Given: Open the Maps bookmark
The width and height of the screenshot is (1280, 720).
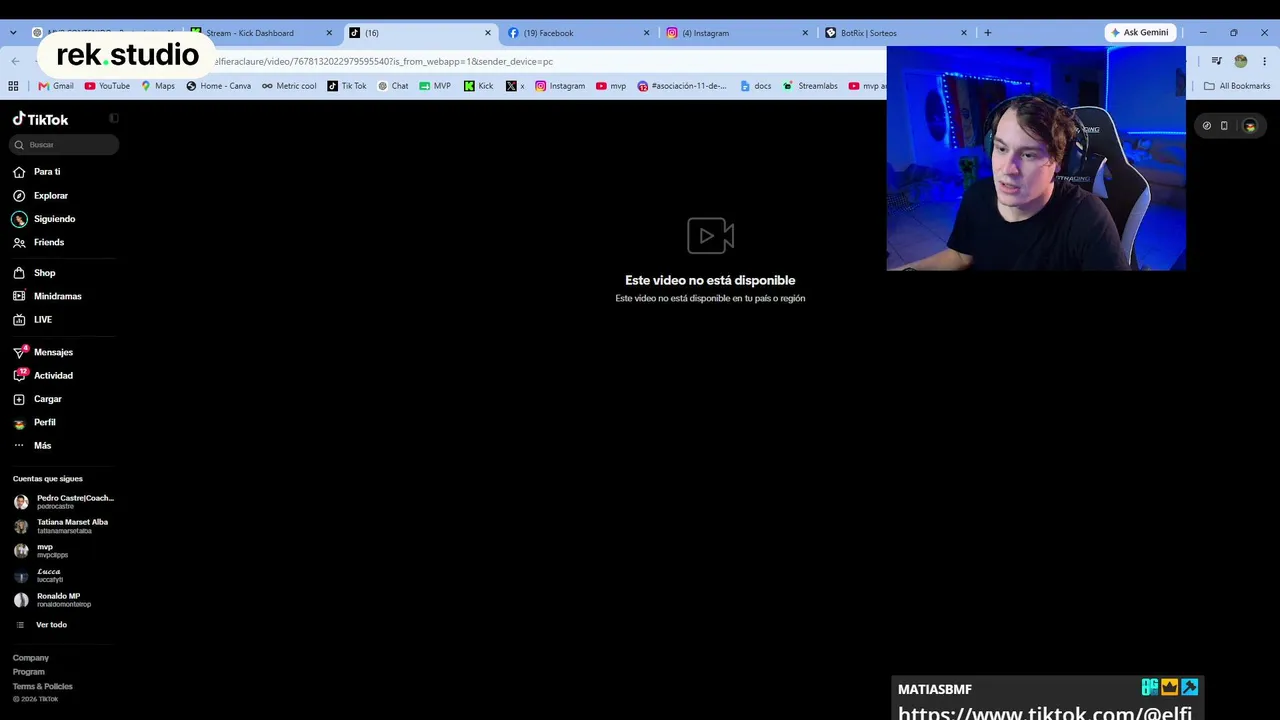Looking at the screenshot, I should click(158, 86).
